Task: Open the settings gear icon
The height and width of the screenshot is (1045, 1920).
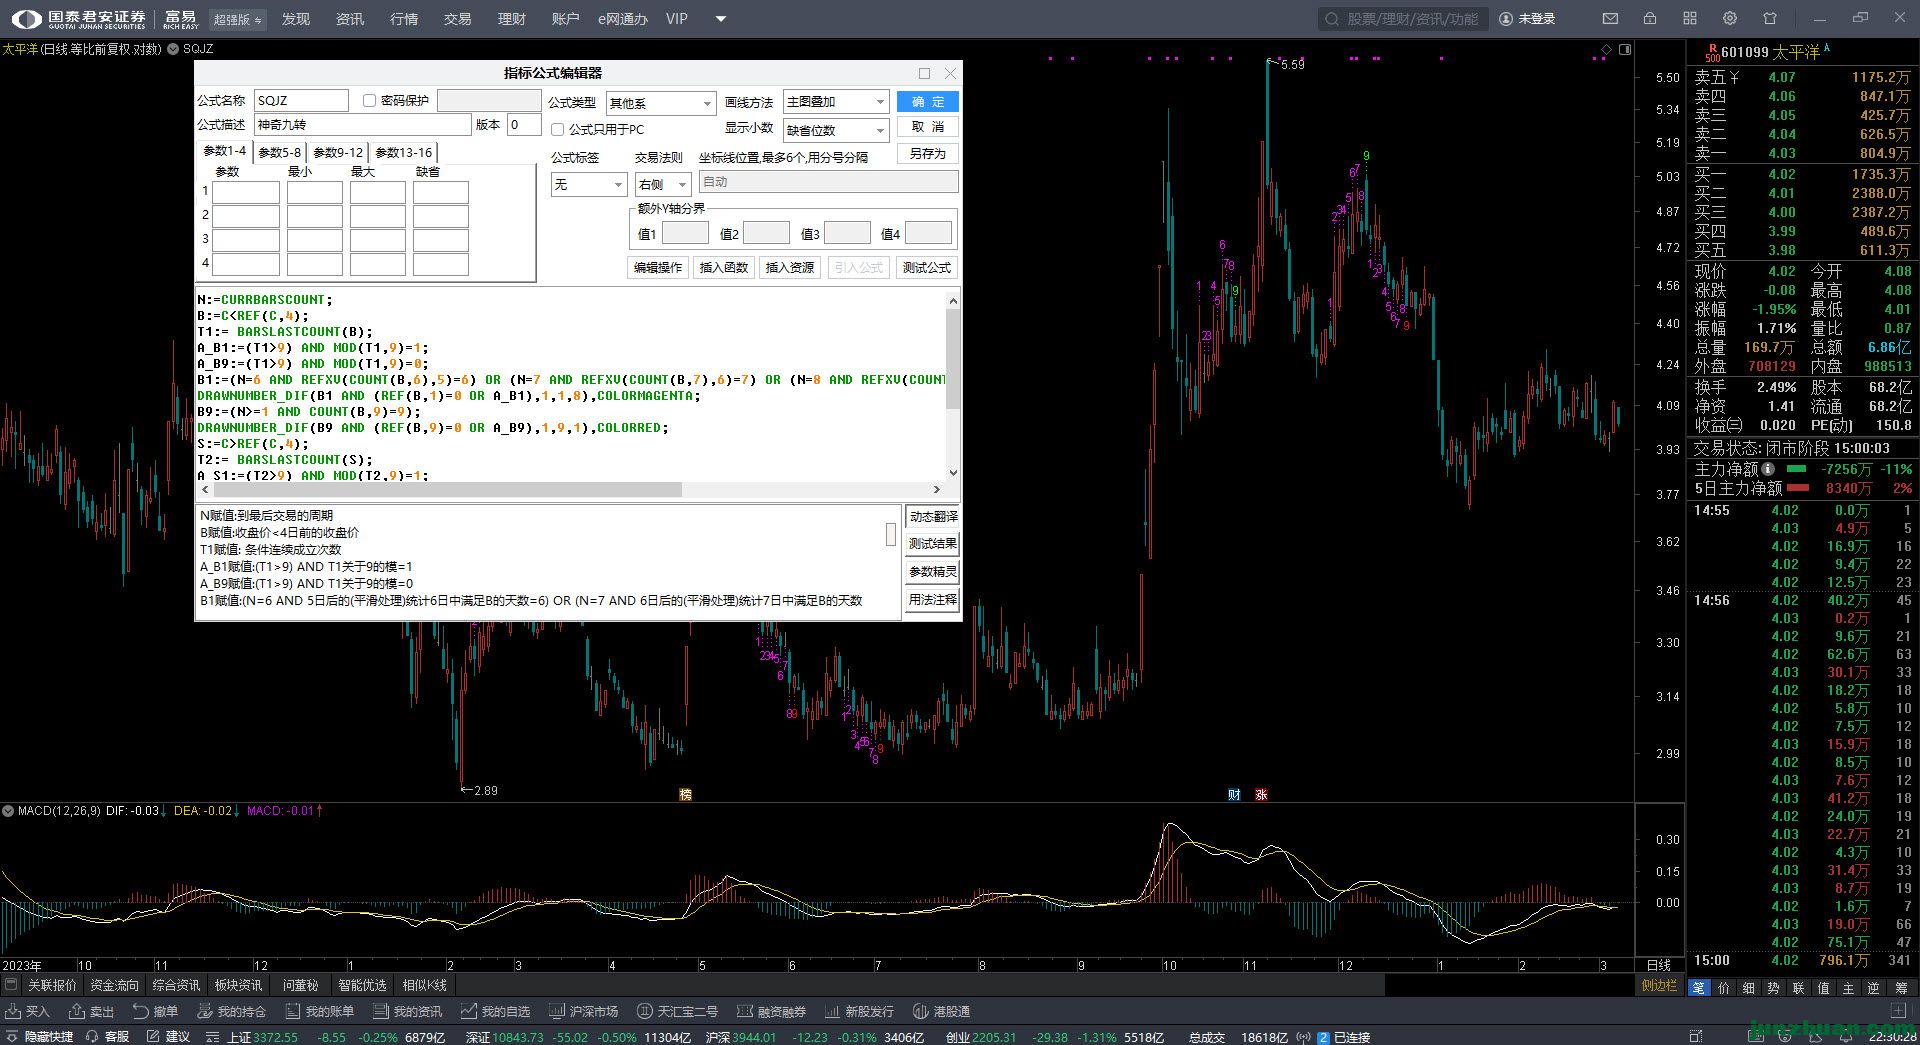Action: 1730,19
